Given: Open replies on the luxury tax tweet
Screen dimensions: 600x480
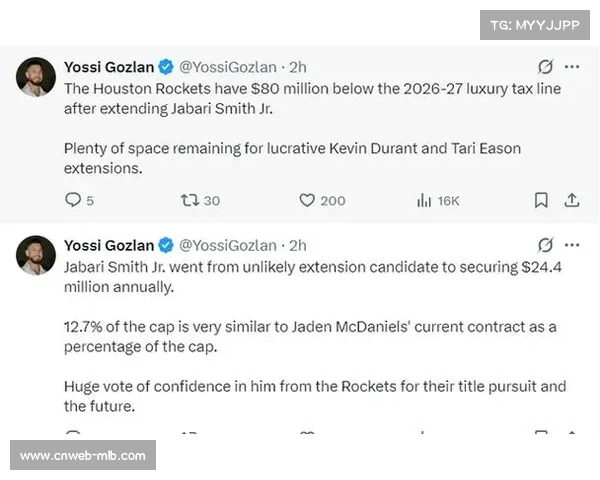Looking at the screenshot, I should [x=79, y=200].
